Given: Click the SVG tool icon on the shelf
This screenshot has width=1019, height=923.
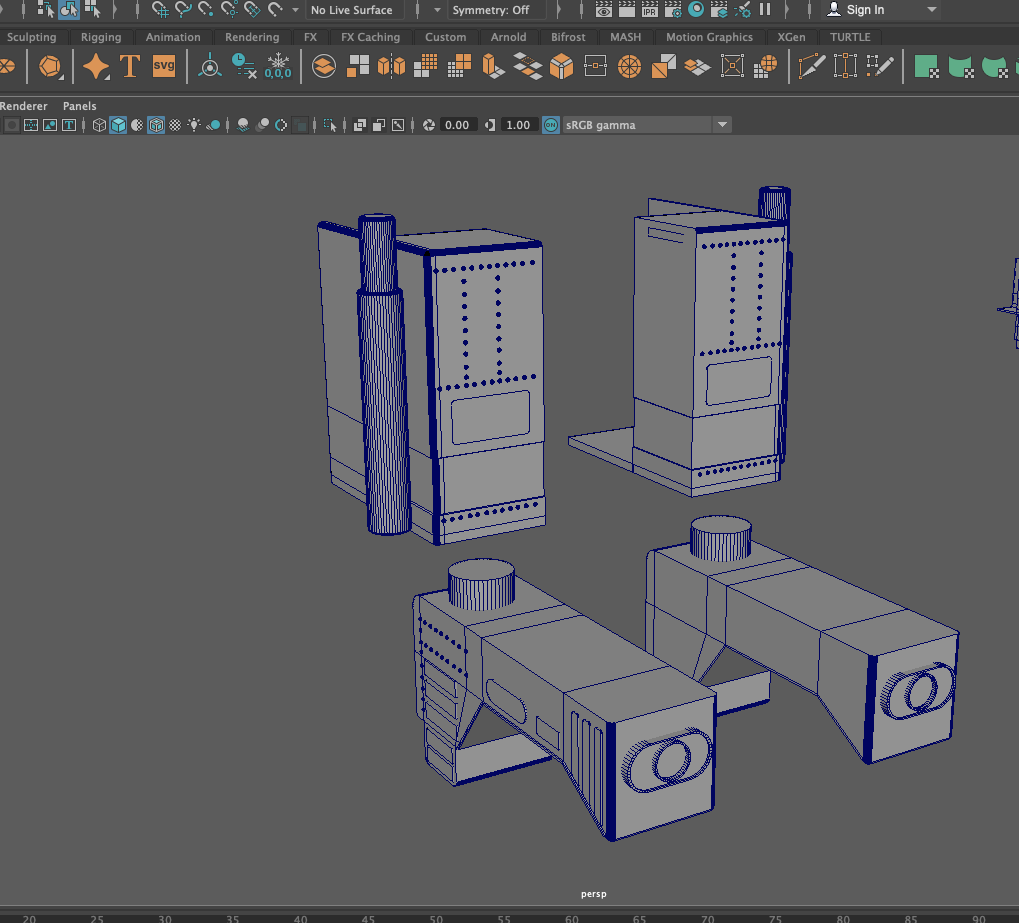Looking at the screenshot, I should point(164,66).
